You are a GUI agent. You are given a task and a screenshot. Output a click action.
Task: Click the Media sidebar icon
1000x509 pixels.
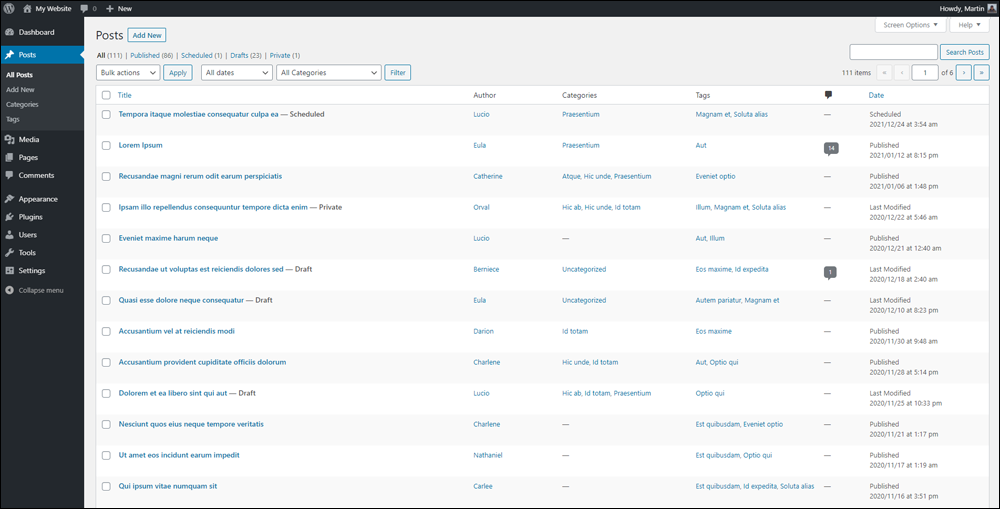pos(10,139)
